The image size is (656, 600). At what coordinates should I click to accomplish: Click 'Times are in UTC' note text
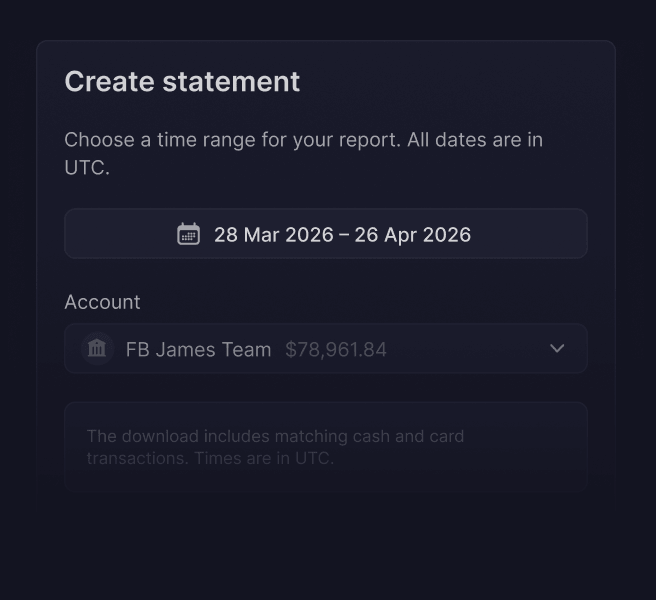(264, 458)
